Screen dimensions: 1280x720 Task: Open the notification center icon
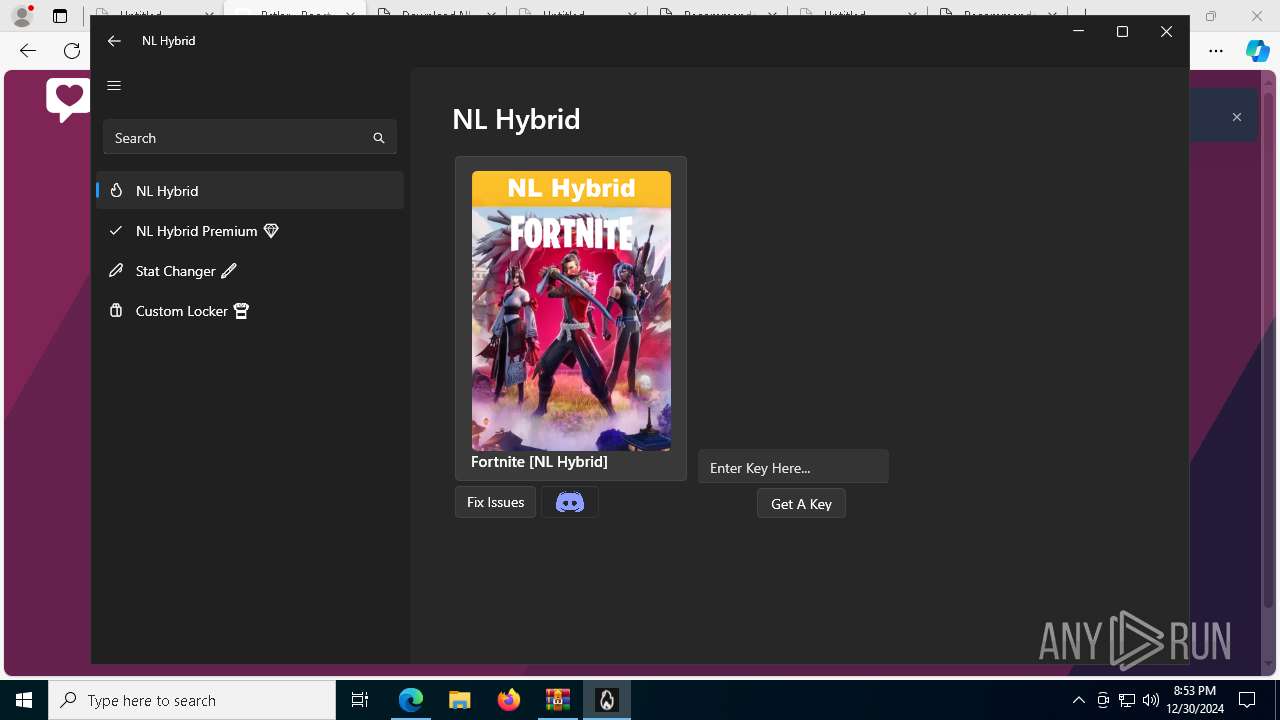pyautogui.click(x=1247, y=700)
